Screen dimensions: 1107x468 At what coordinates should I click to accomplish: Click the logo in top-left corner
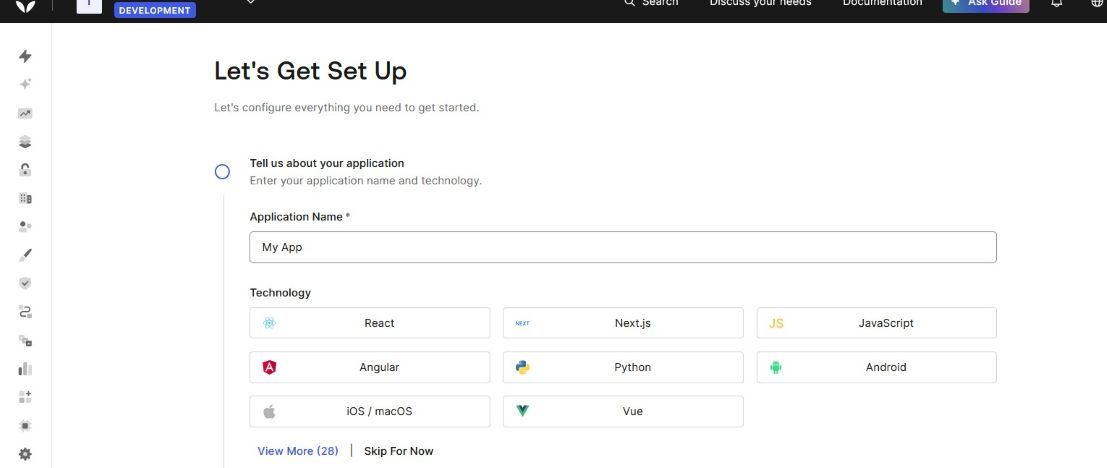[25, 6]
